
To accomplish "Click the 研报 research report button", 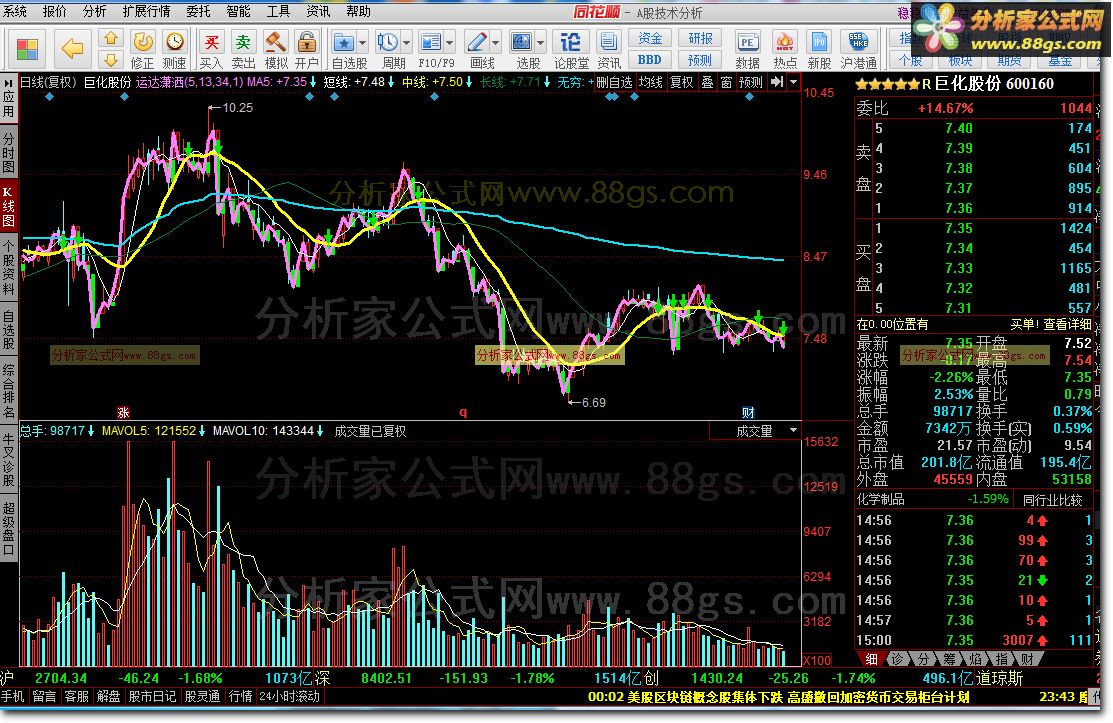I will coord(700,38).
